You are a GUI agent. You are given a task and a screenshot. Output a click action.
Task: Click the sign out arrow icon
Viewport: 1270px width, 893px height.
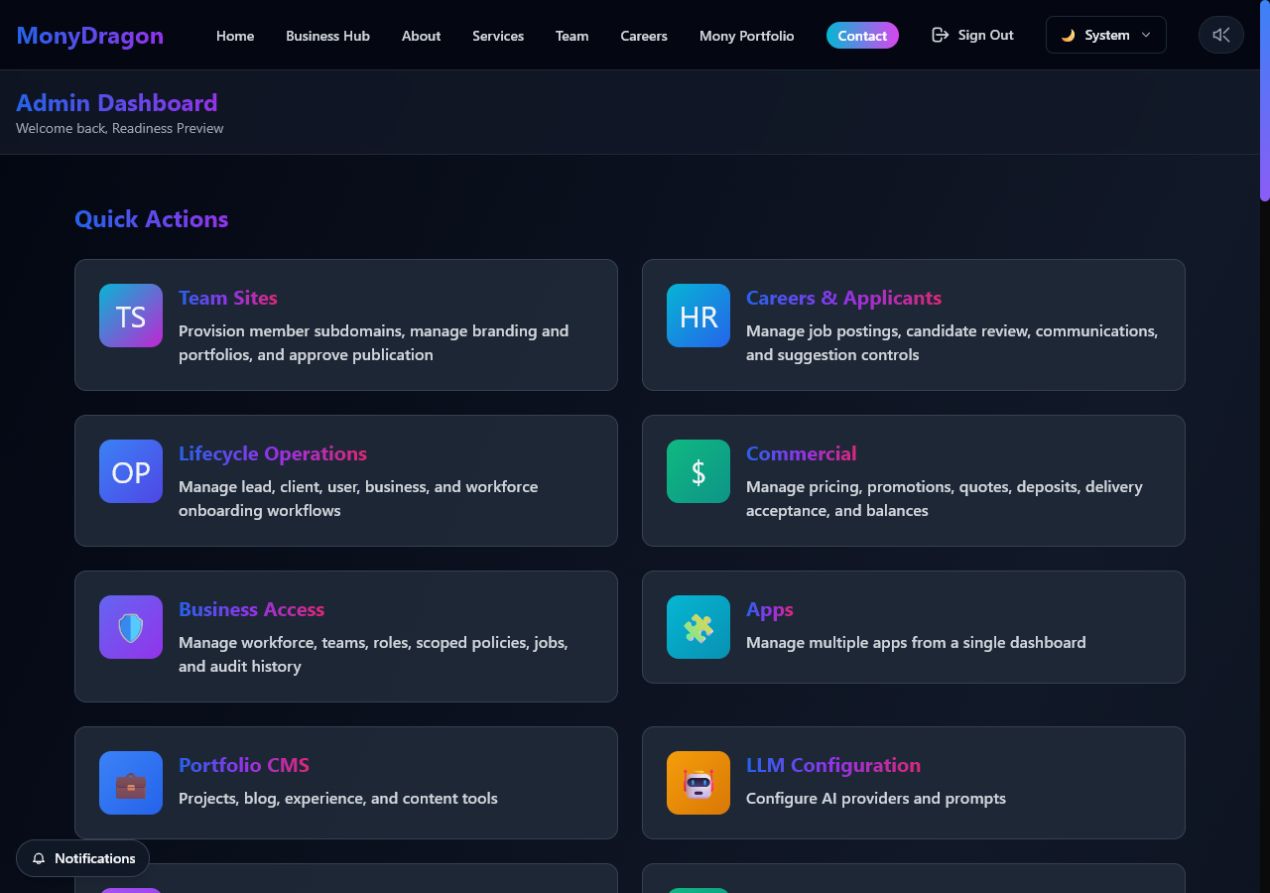[940, 35]
